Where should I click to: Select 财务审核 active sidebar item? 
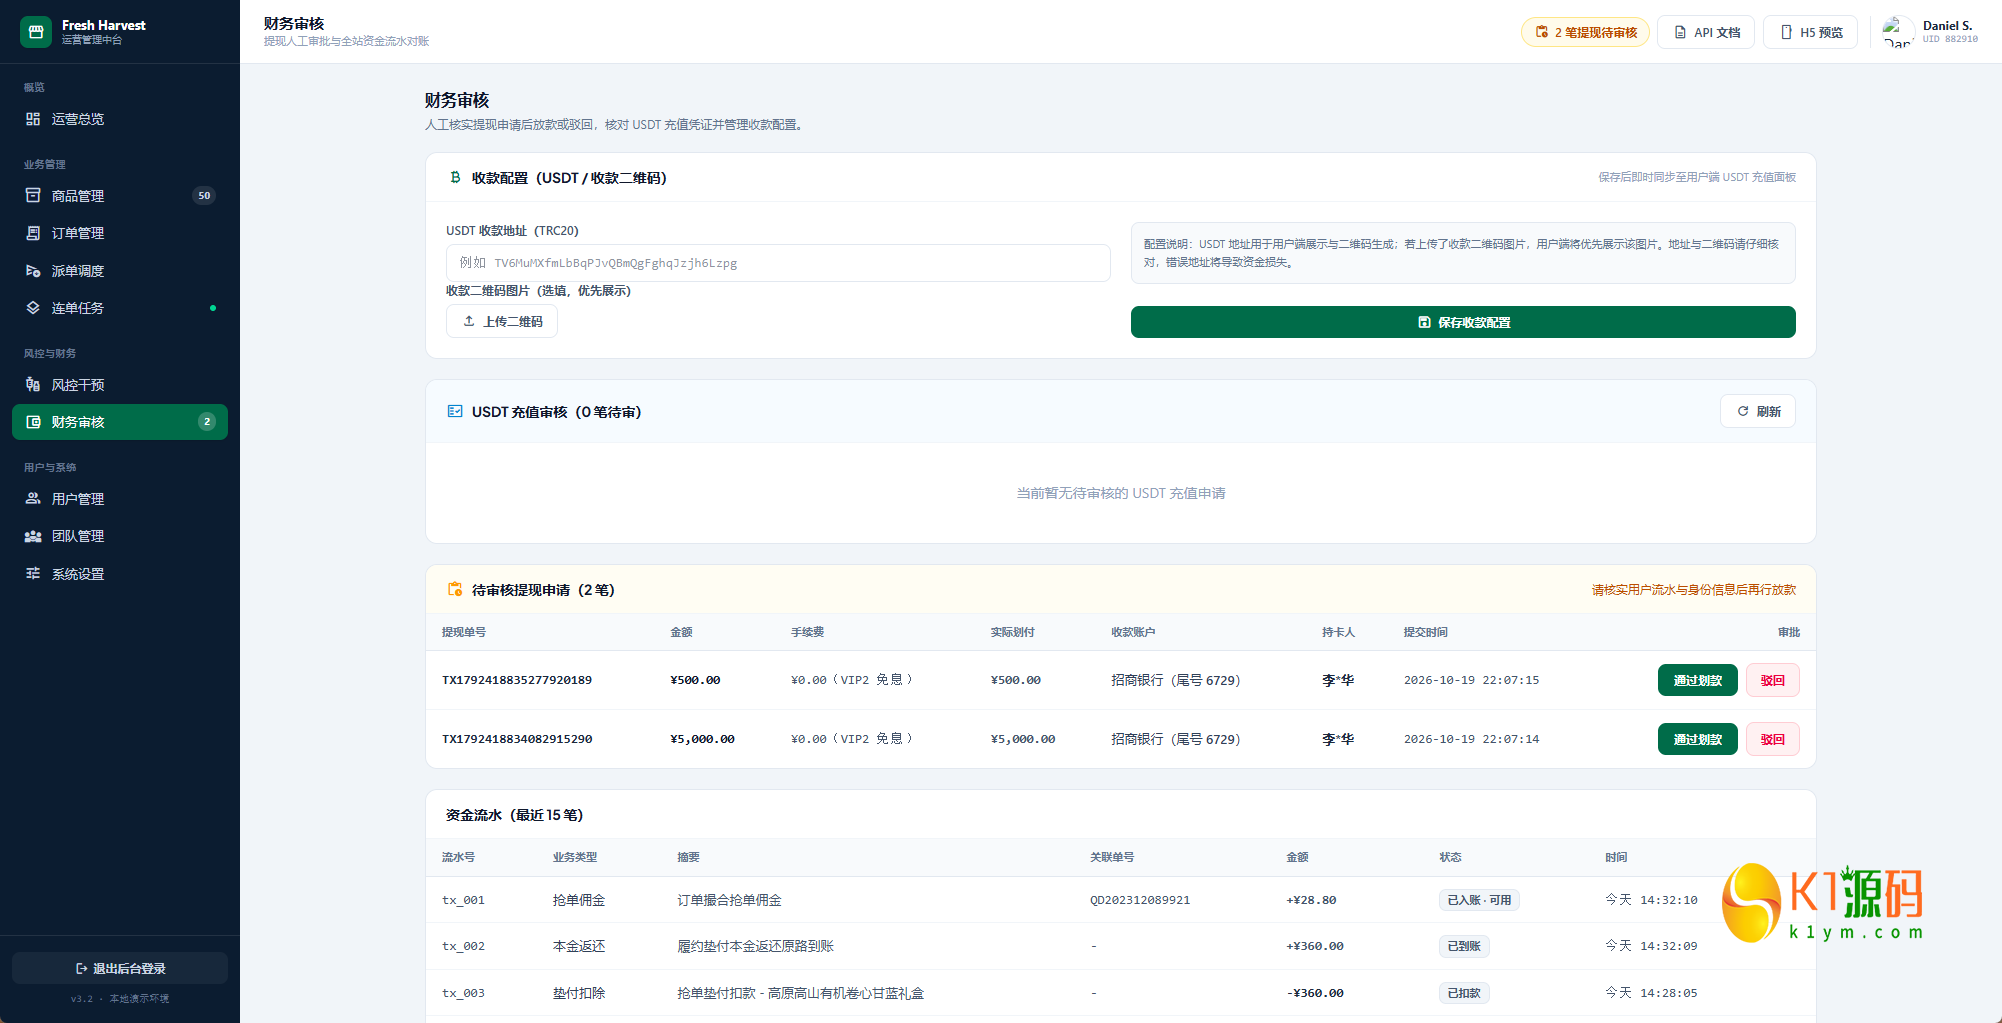pyautogui.click(x=120, y=422)
